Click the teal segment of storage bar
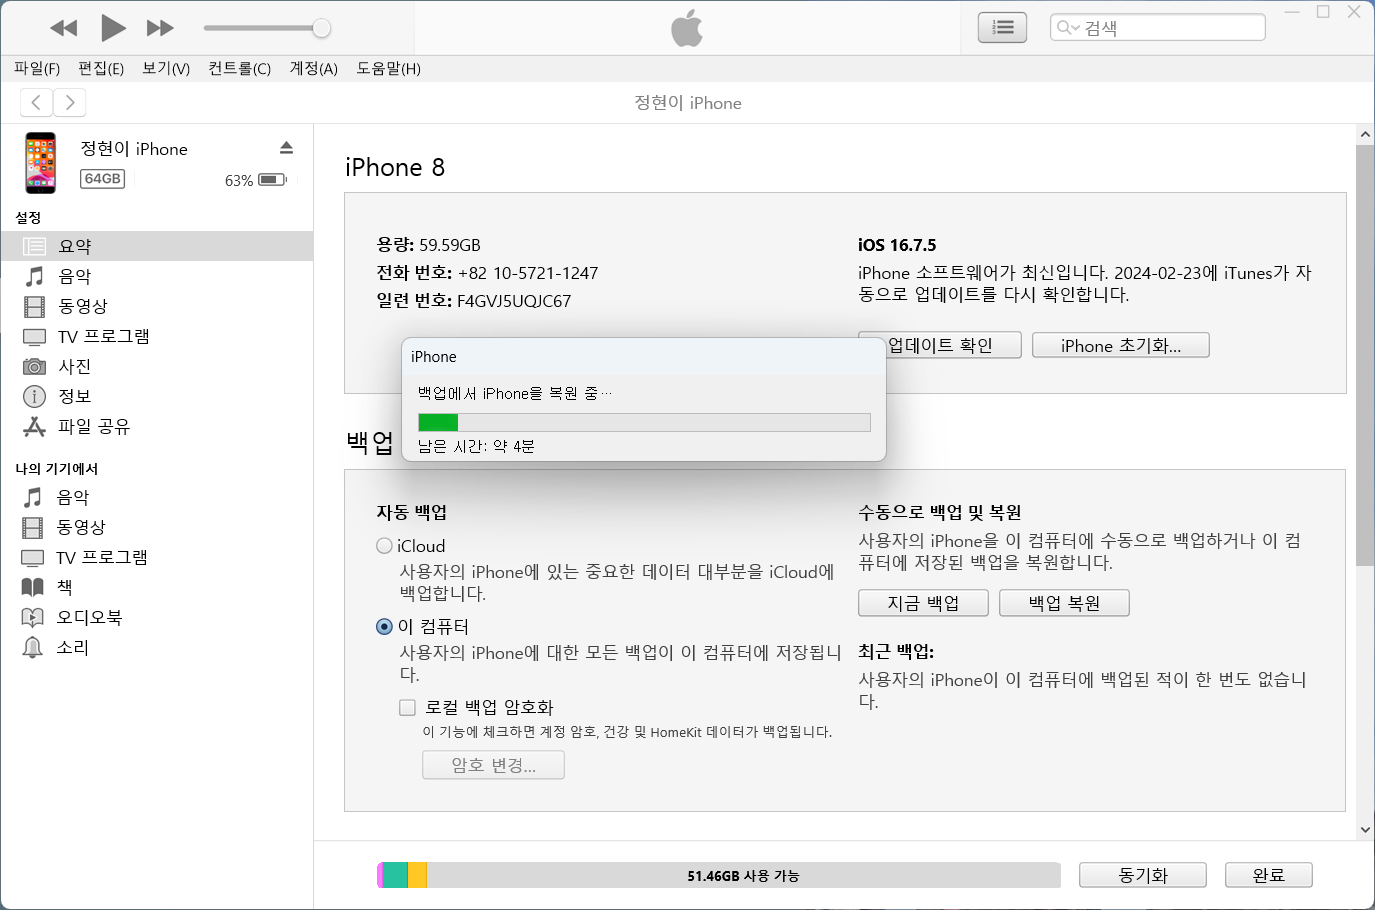Image resolution: width=1375 pixels, height=910 pixels. [x=395, y=875]
